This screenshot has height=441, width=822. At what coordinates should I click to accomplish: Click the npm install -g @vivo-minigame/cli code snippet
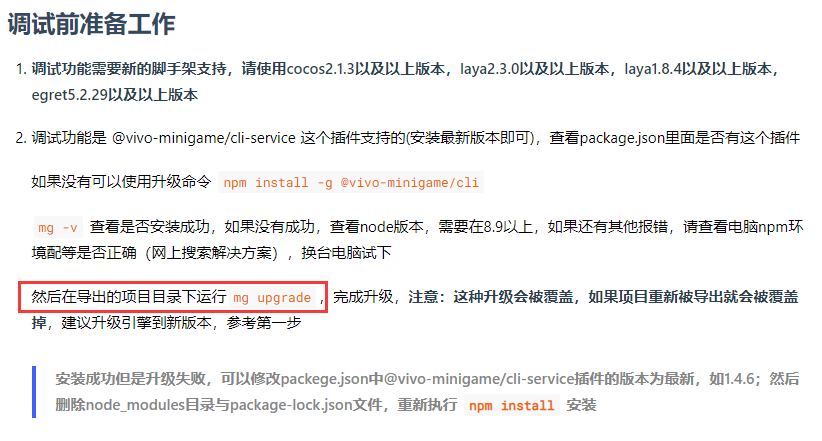click(x=351, y=182)
